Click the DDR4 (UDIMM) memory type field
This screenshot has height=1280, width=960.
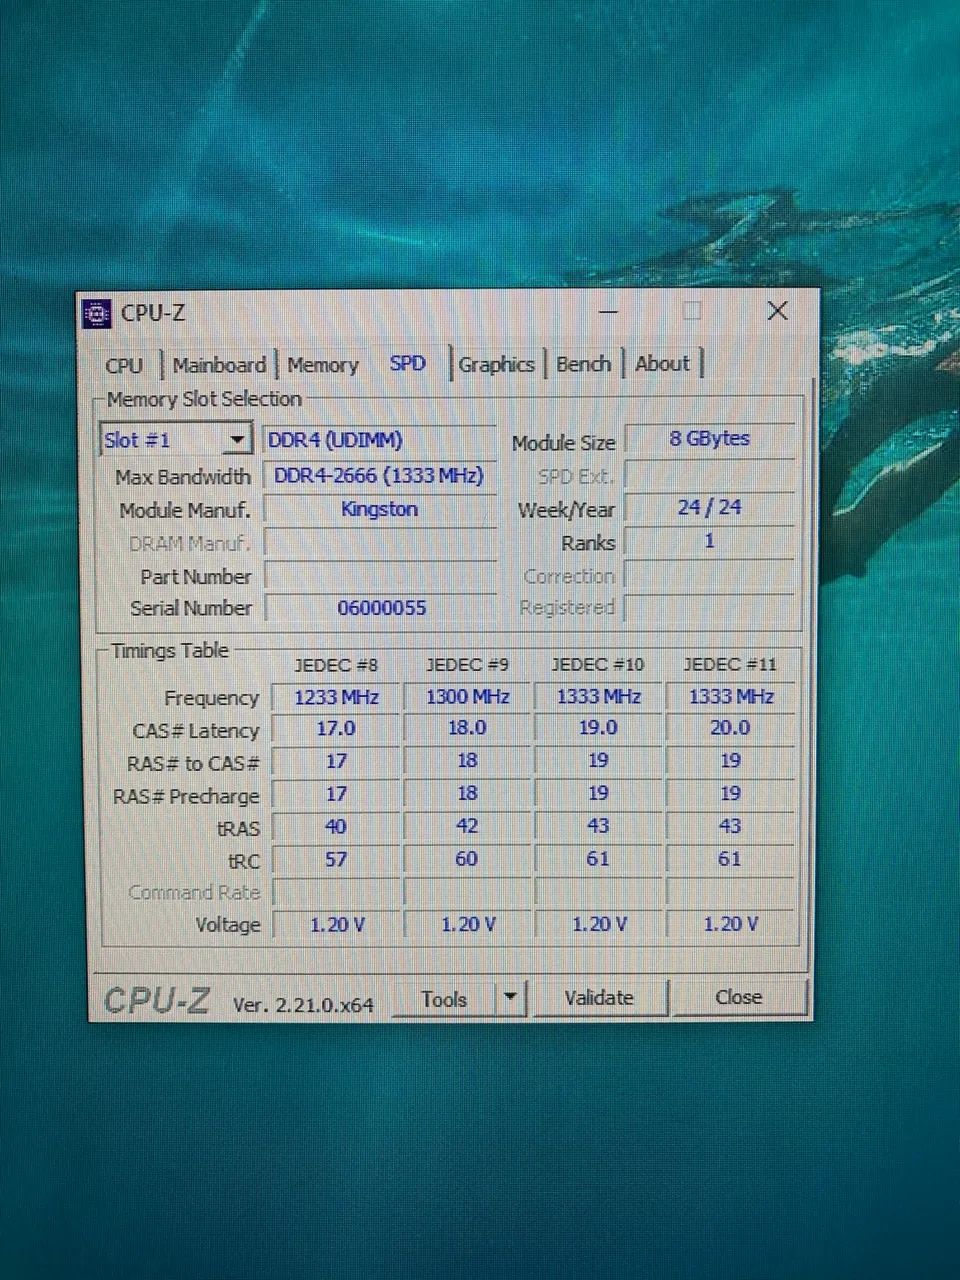380,440
